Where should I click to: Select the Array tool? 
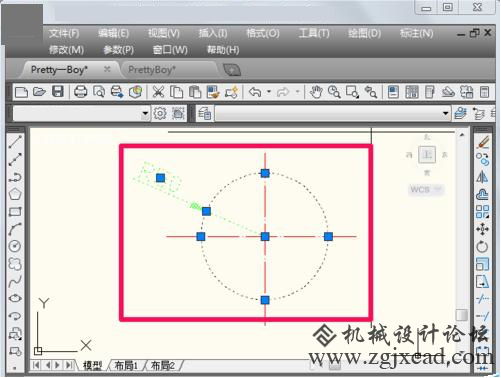pos(483,212)
